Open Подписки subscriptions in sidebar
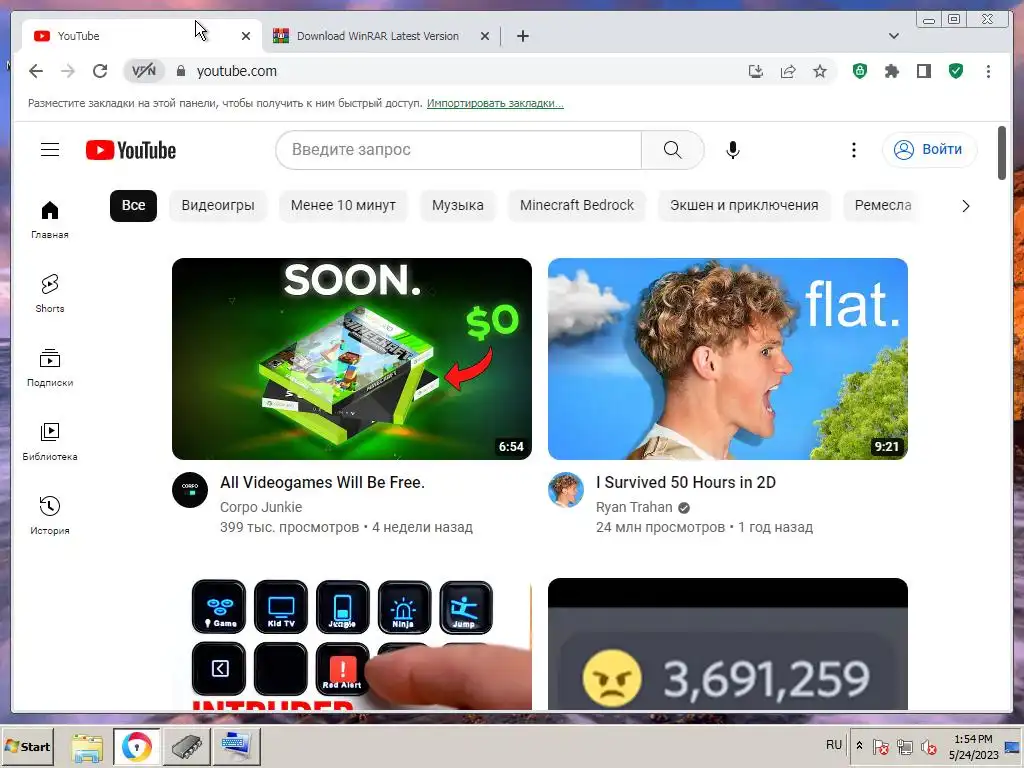Viewport: 1024px width, 768px height. point(50,368)
